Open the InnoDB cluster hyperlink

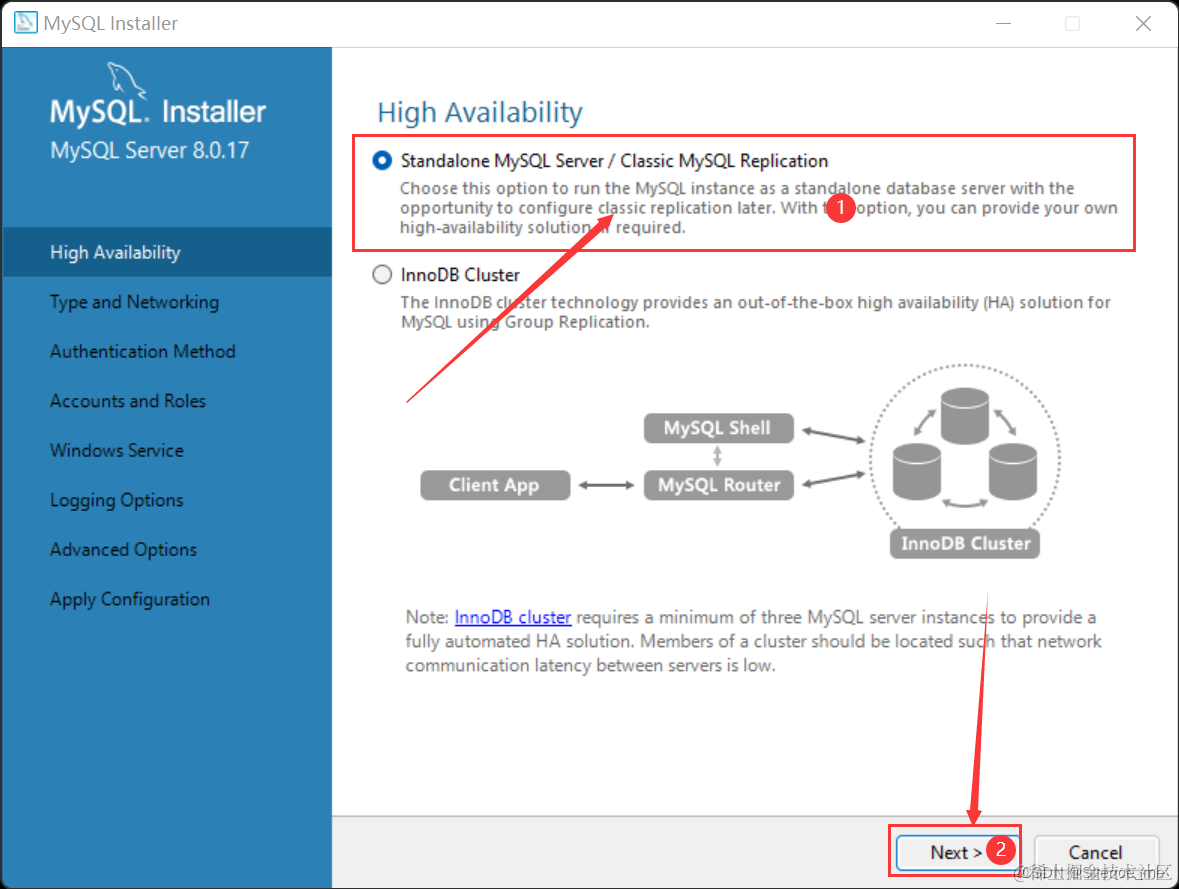[x=513, y=617]
